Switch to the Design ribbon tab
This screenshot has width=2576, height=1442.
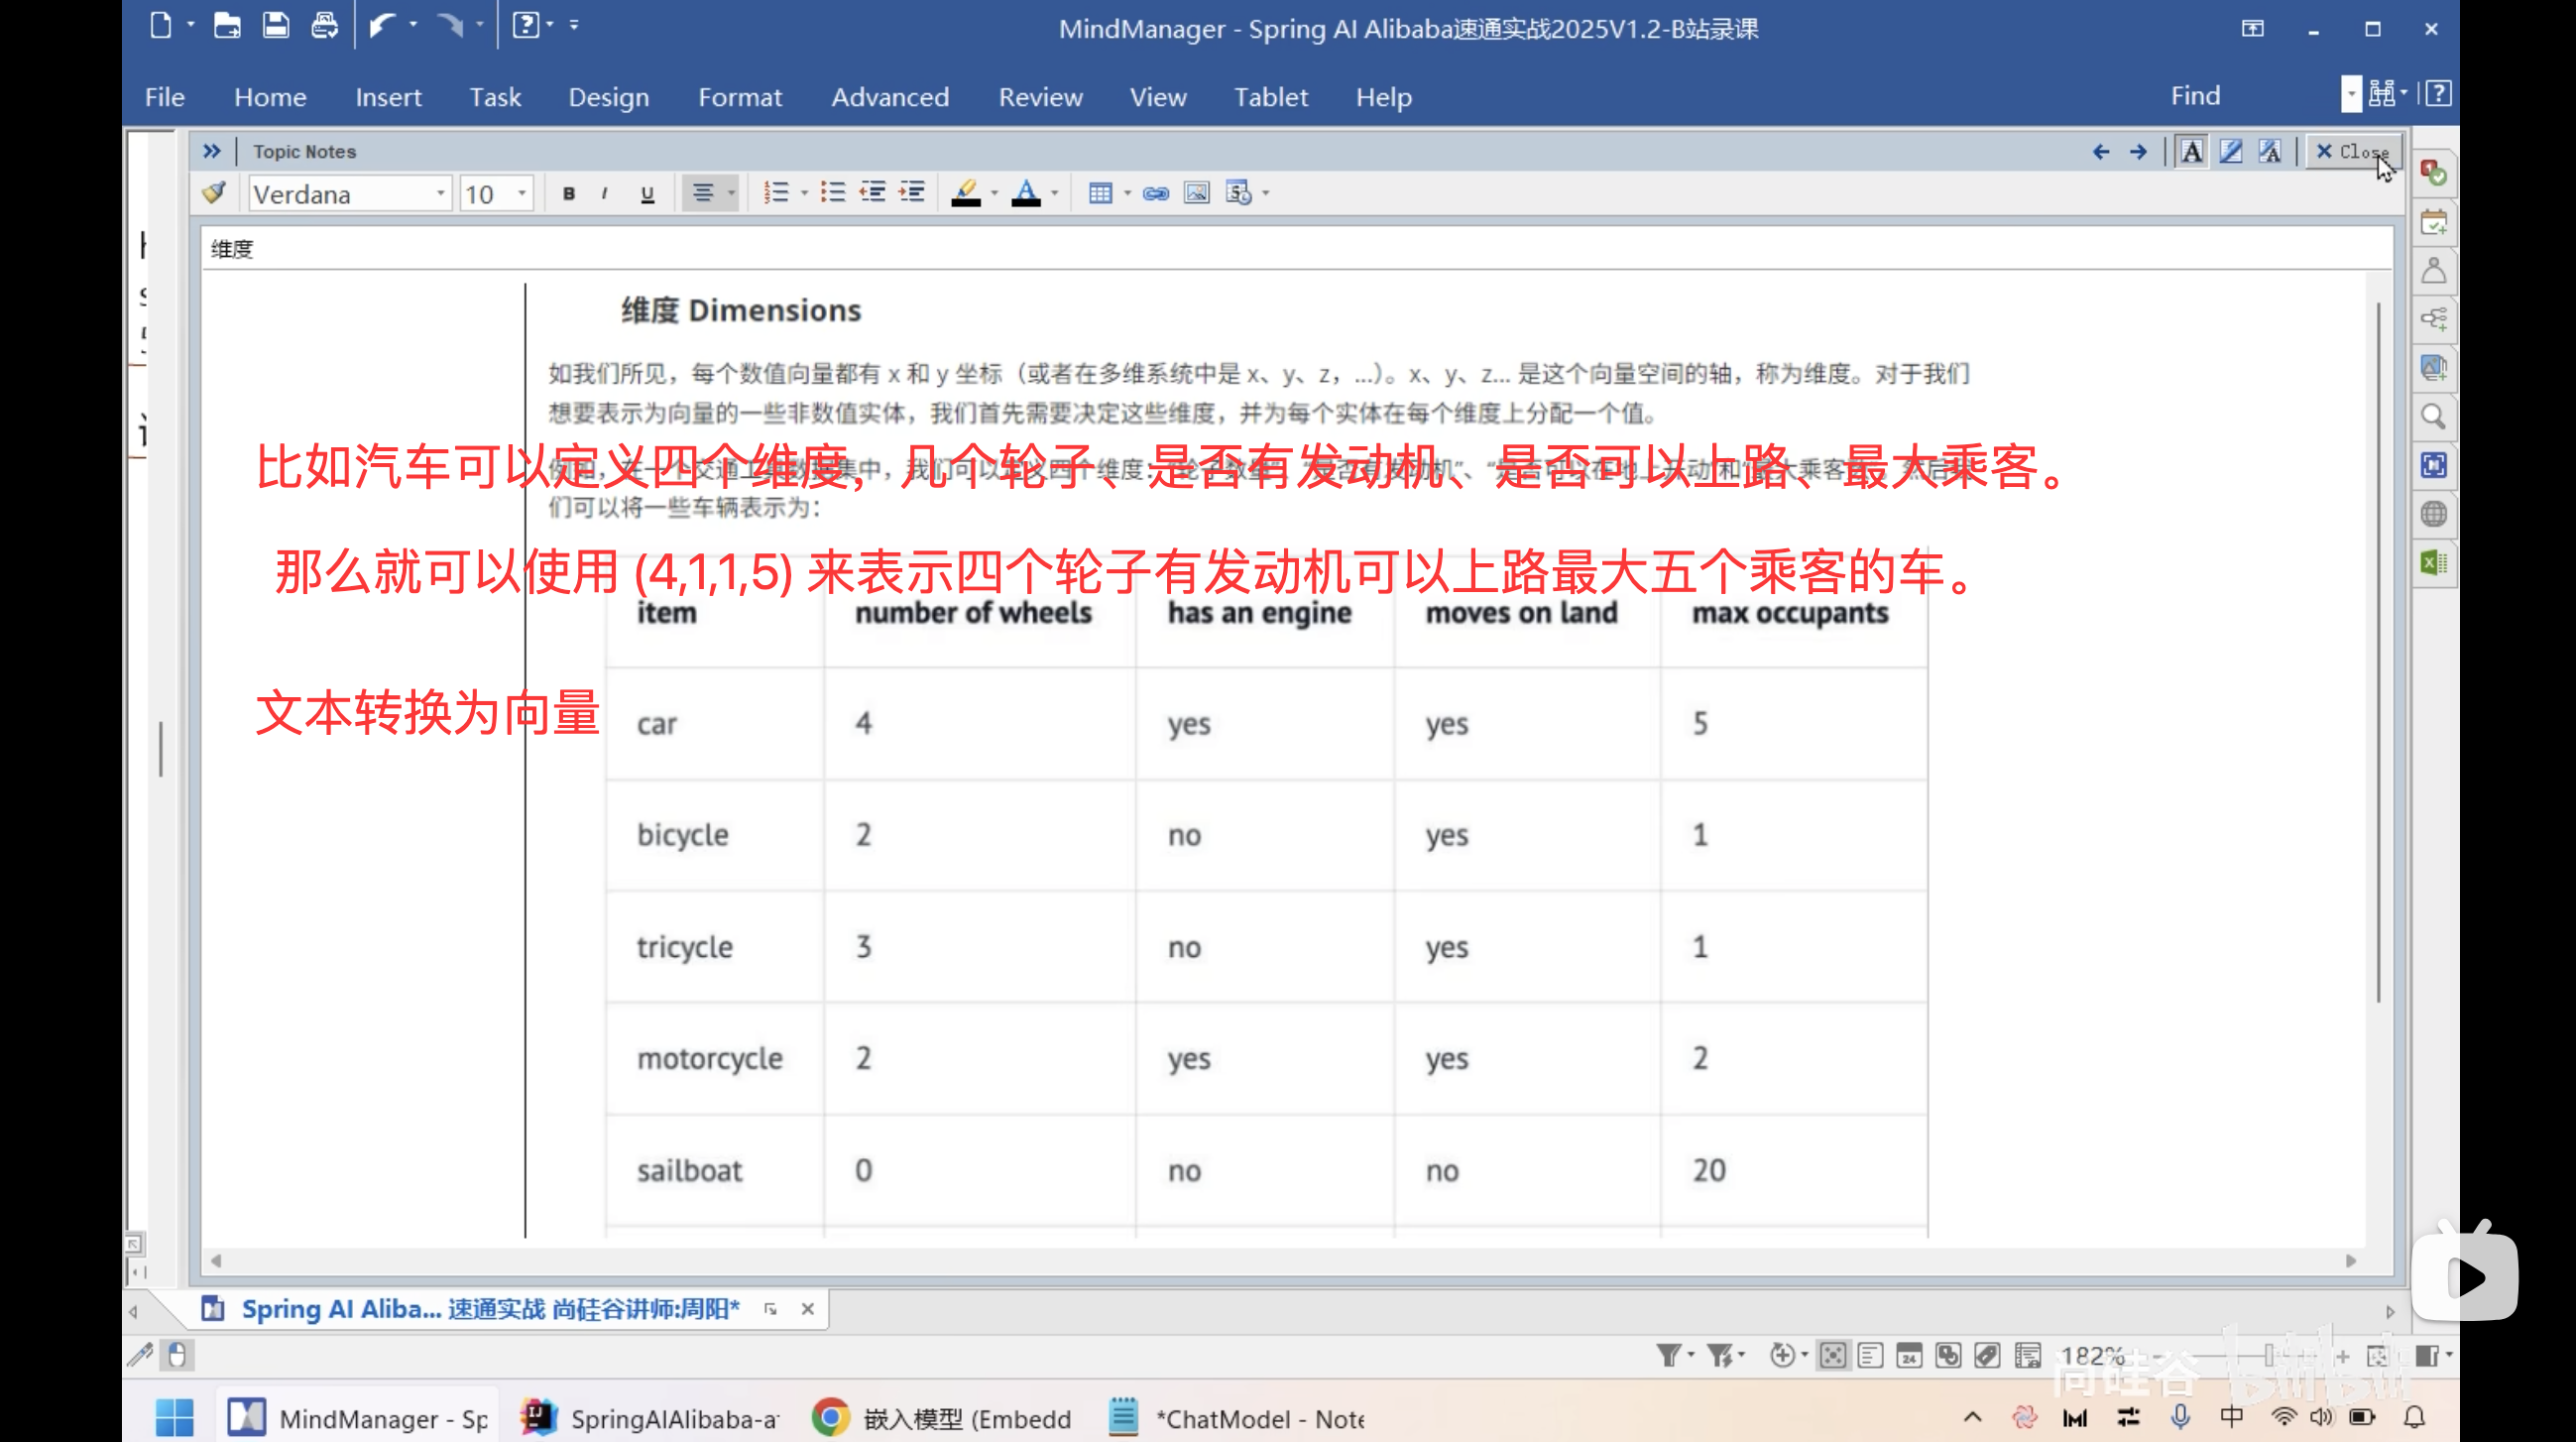(608, 97)
